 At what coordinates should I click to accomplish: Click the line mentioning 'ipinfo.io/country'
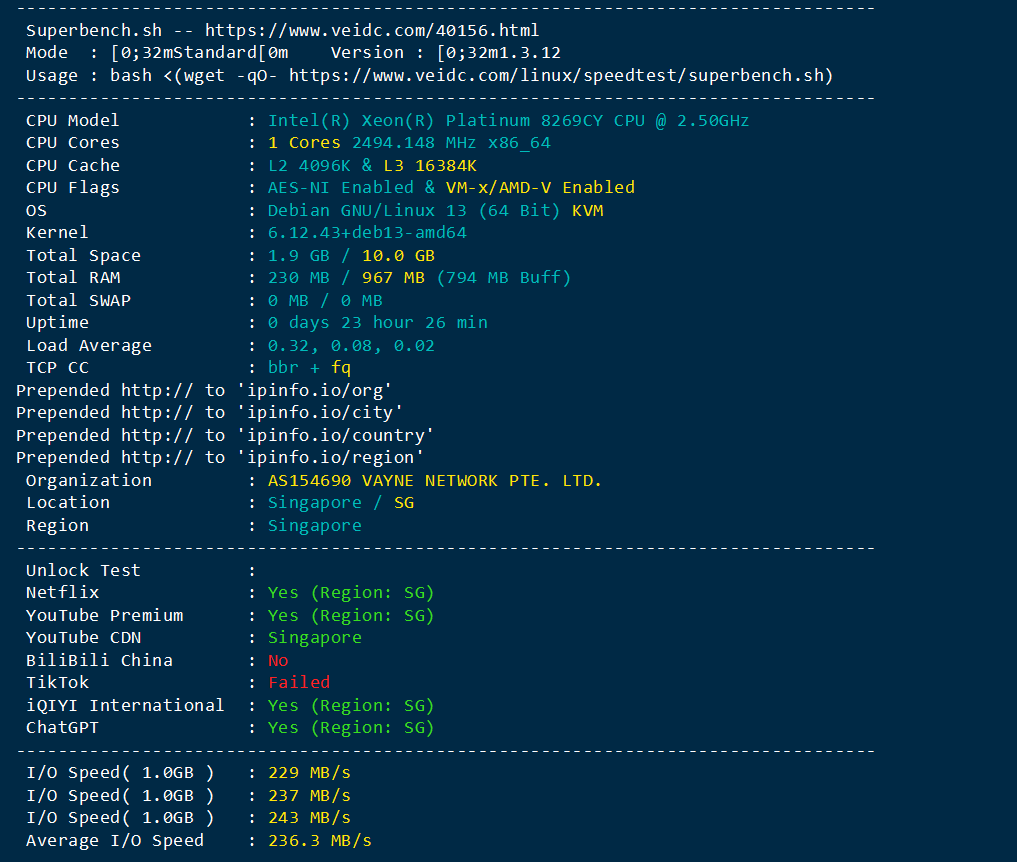[224, 435]
